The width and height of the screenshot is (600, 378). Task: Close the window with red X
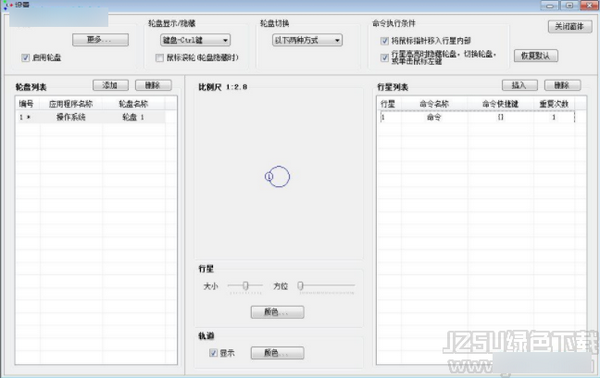[590, 5]
